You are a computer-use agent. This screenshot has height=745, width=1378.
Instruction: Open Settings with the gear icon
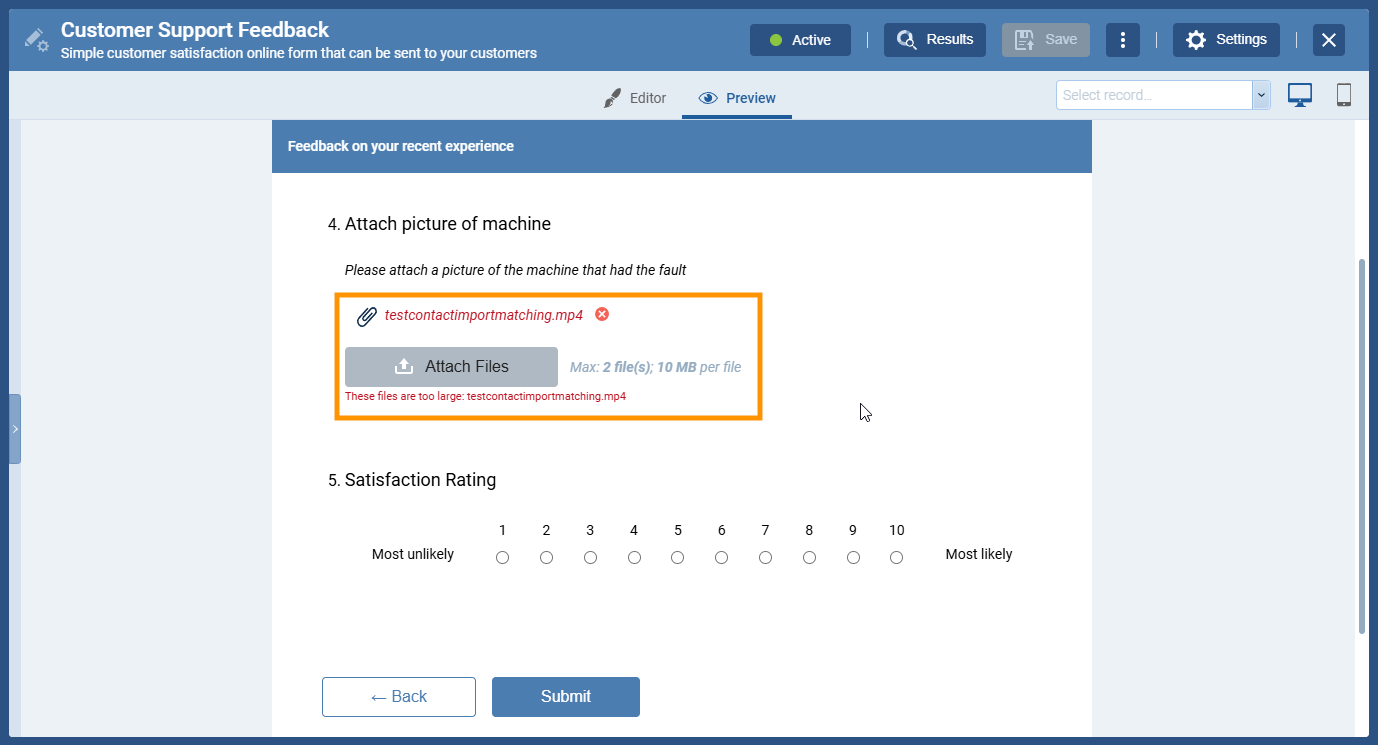coord(1226,40)
